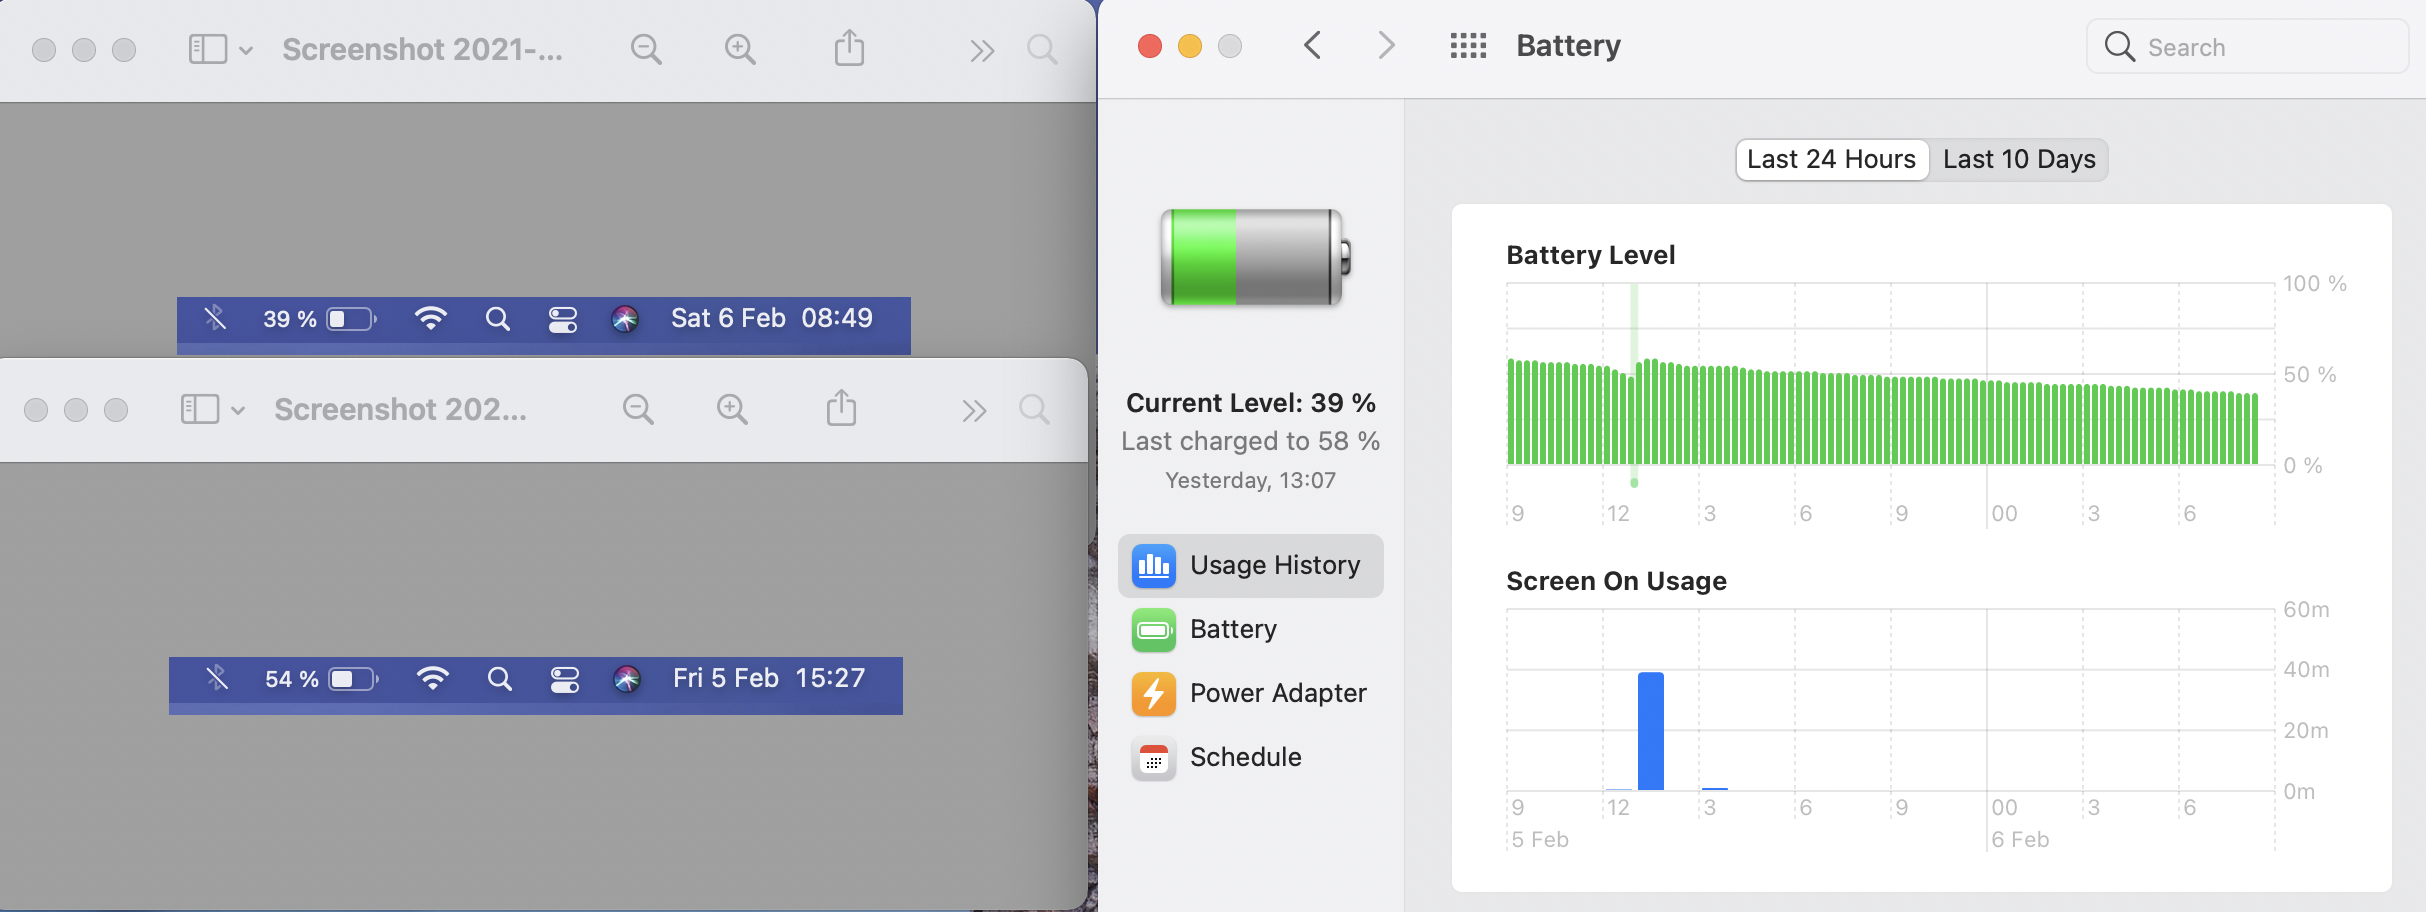Focus the Battery preferences Search field

2247,47
